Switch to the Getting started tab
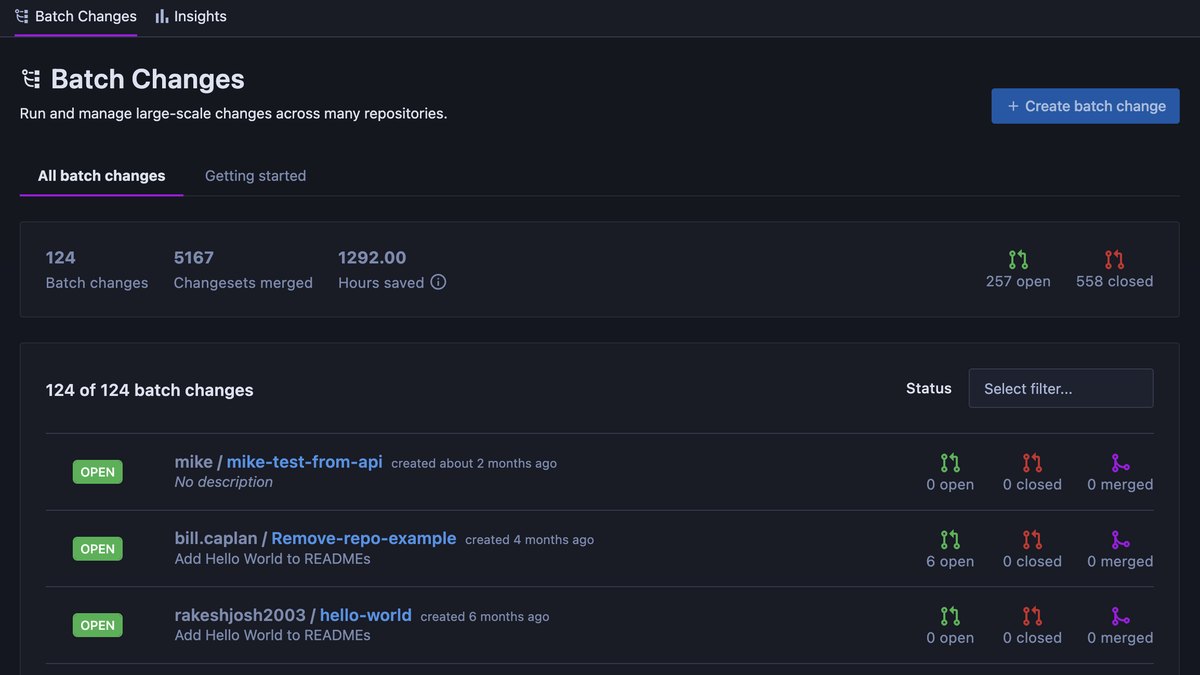Image resolution: width=1200 pixels, height=675 pixels. (x=255, y=176)
